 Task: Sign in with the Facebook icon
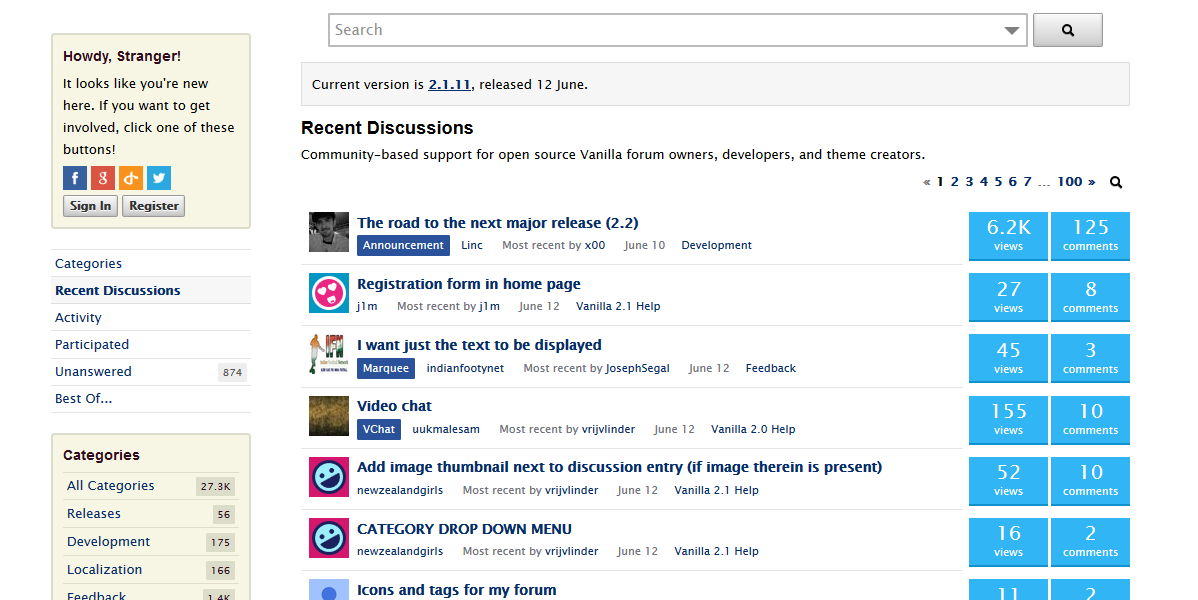point(75,178)
